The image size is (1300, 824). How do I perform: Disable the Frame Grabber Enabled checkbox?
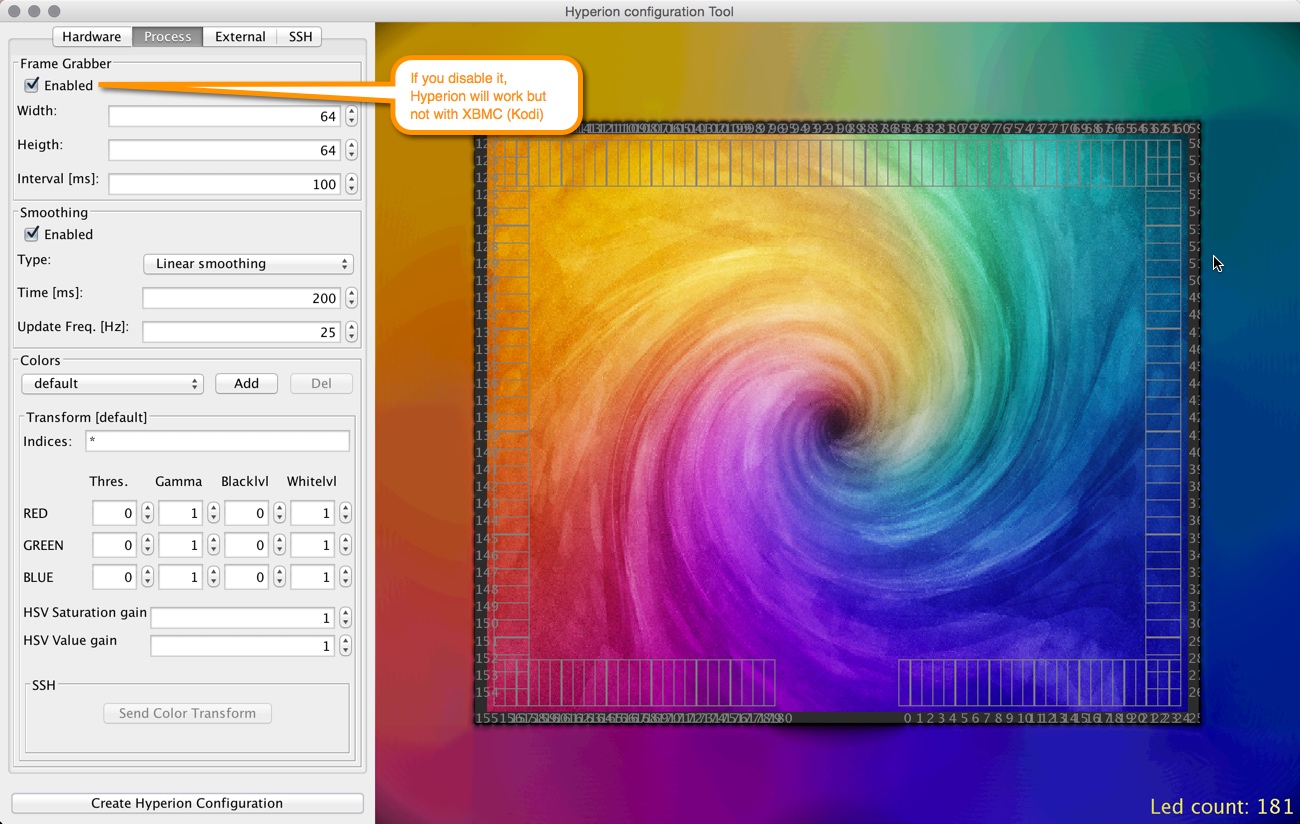click(x=32, y=86)
